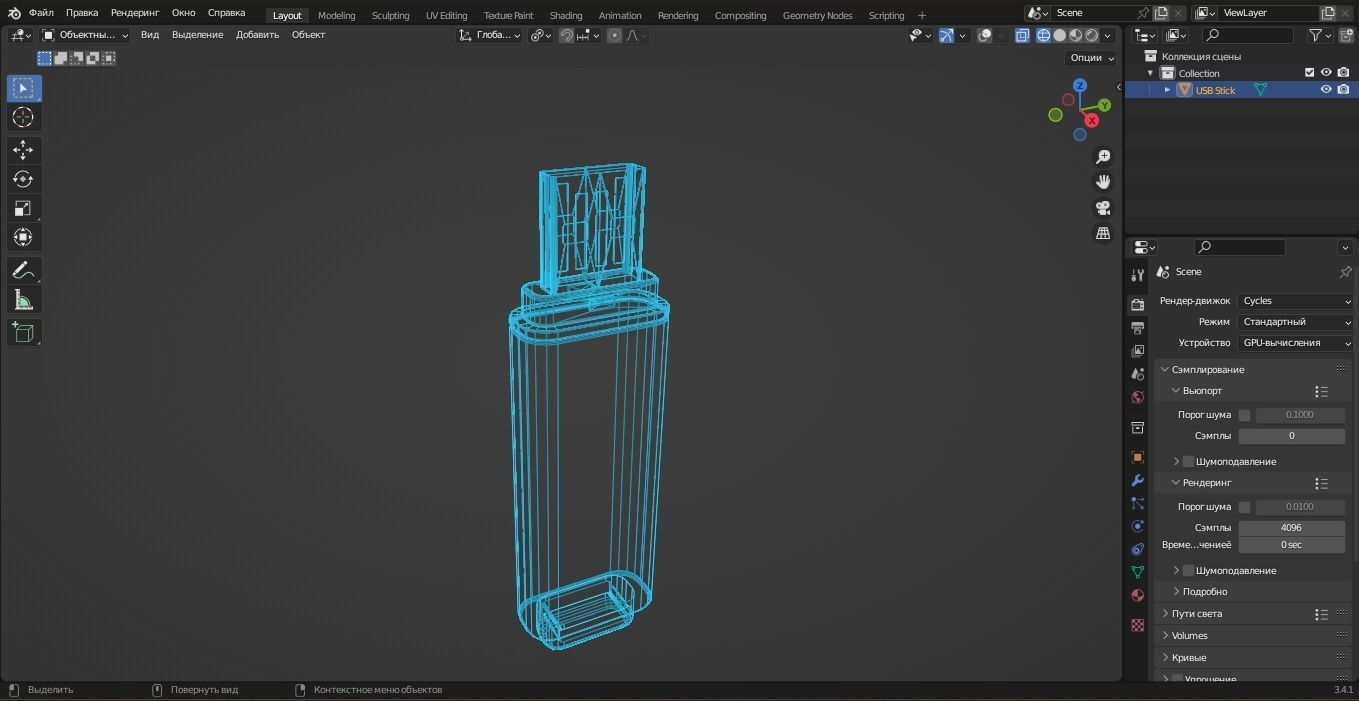Open the Справка menu
This screenshot has height=701, width=1359.
tap(226, 13)
